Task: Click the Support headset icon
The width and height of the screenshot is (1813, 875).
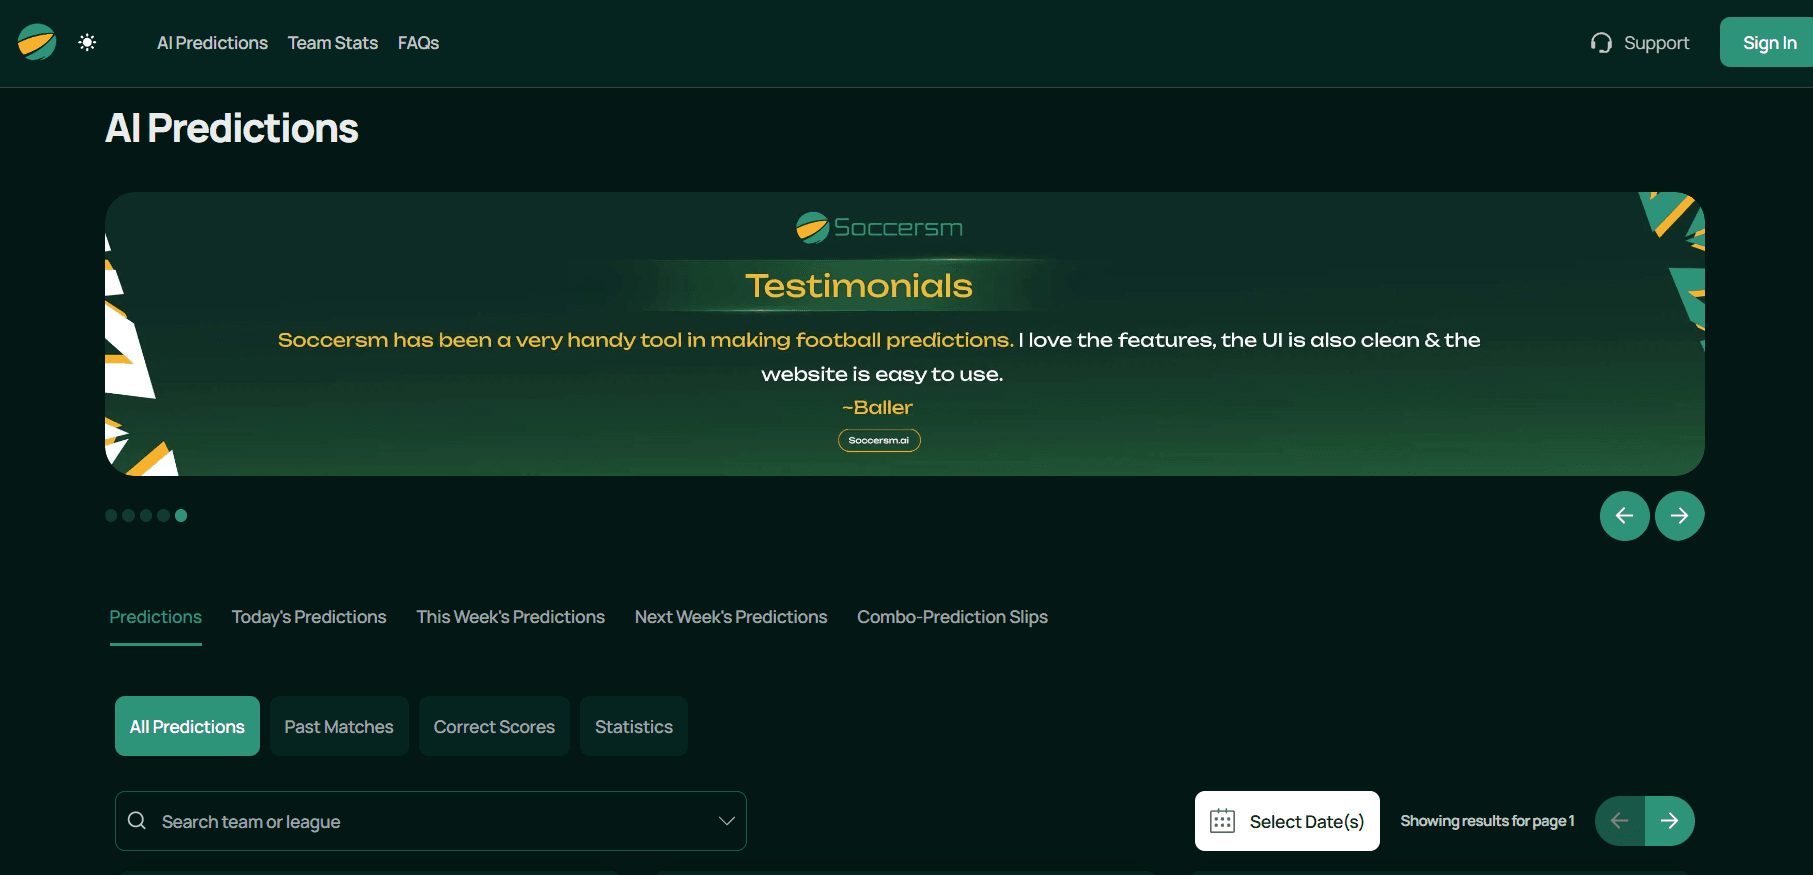Action: [x=1601, y=43]
